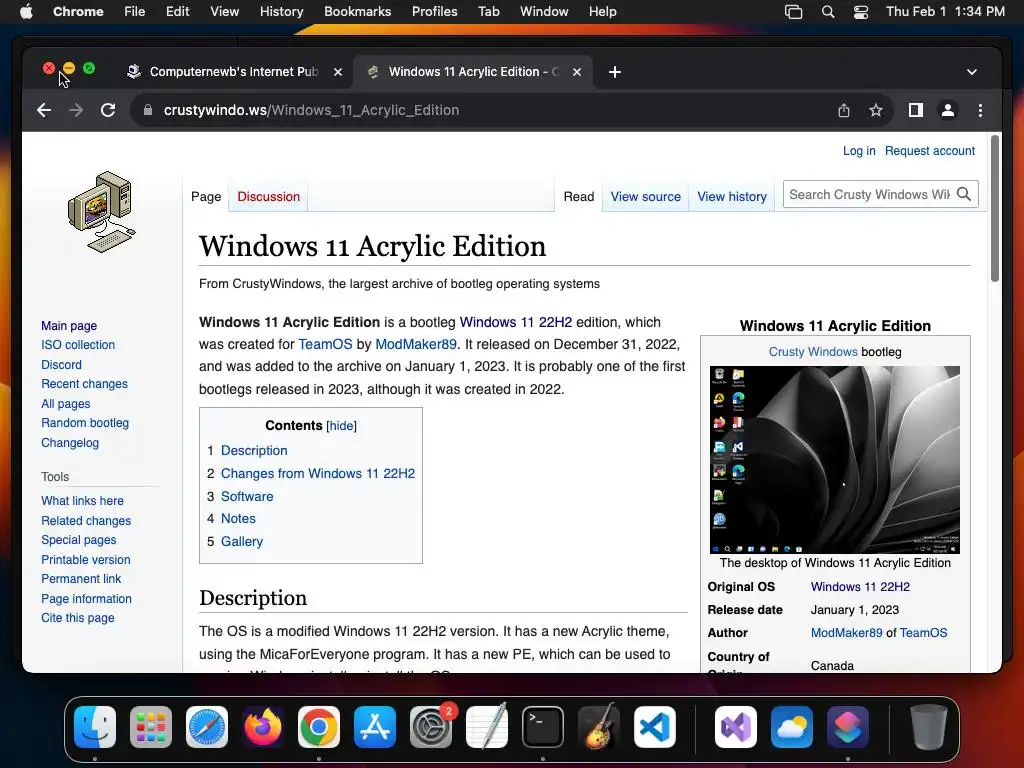This screenshot has height=768, width=1024.
Task: Launch GarageBand from the Dock
Action: (x=599, y=727)
